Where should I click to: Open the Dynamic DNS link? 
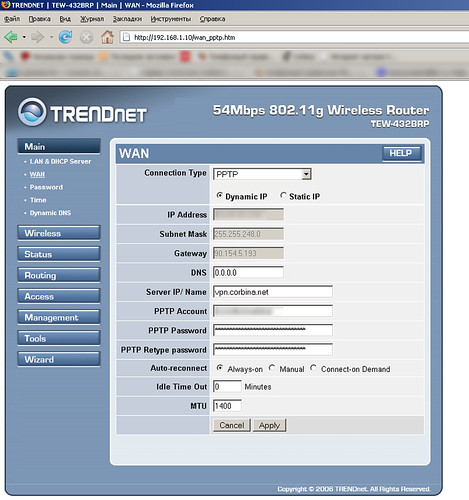click(50, 213)
